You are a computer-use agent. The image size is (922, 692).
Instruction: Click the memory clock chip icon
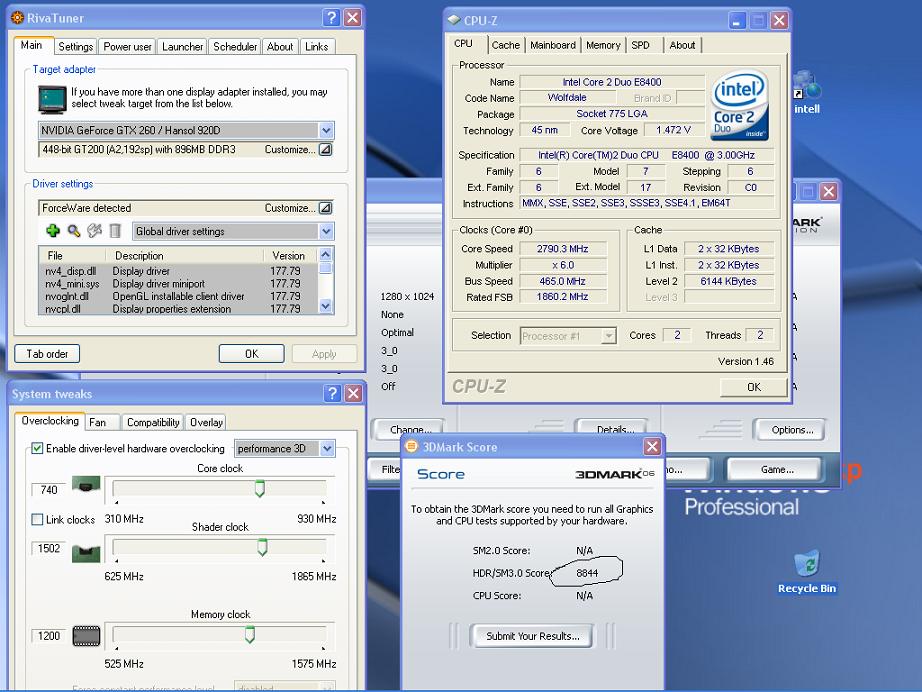tap(87, 635)
